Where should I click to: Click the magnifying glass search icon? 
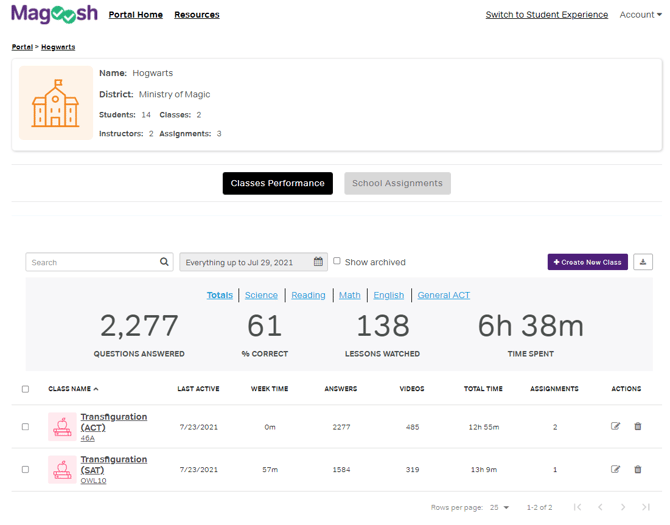165,262
